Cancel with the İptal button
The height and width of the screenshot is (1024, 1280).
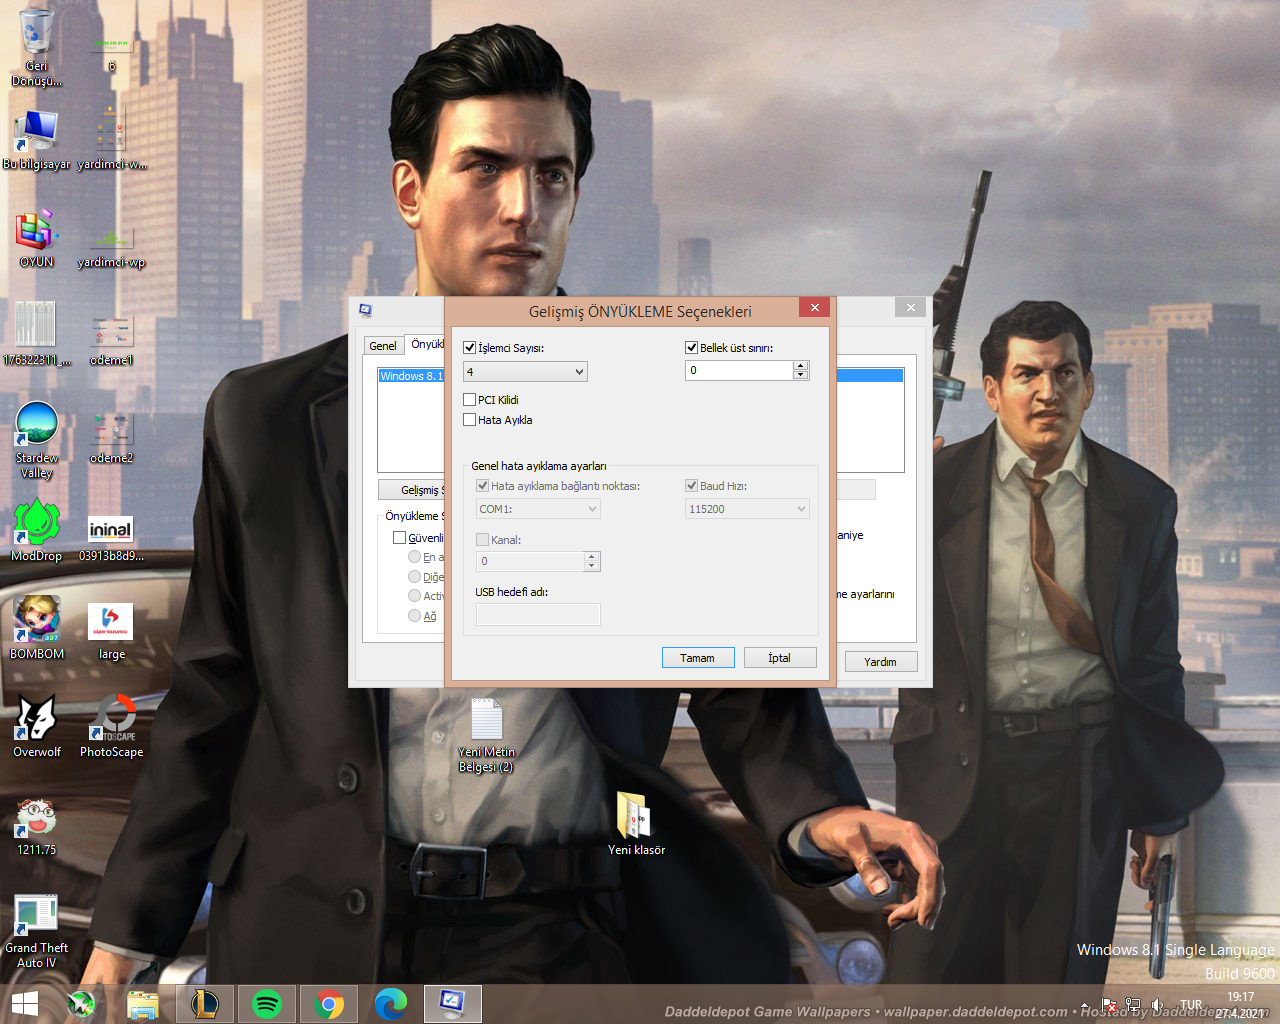coord(780,658)
